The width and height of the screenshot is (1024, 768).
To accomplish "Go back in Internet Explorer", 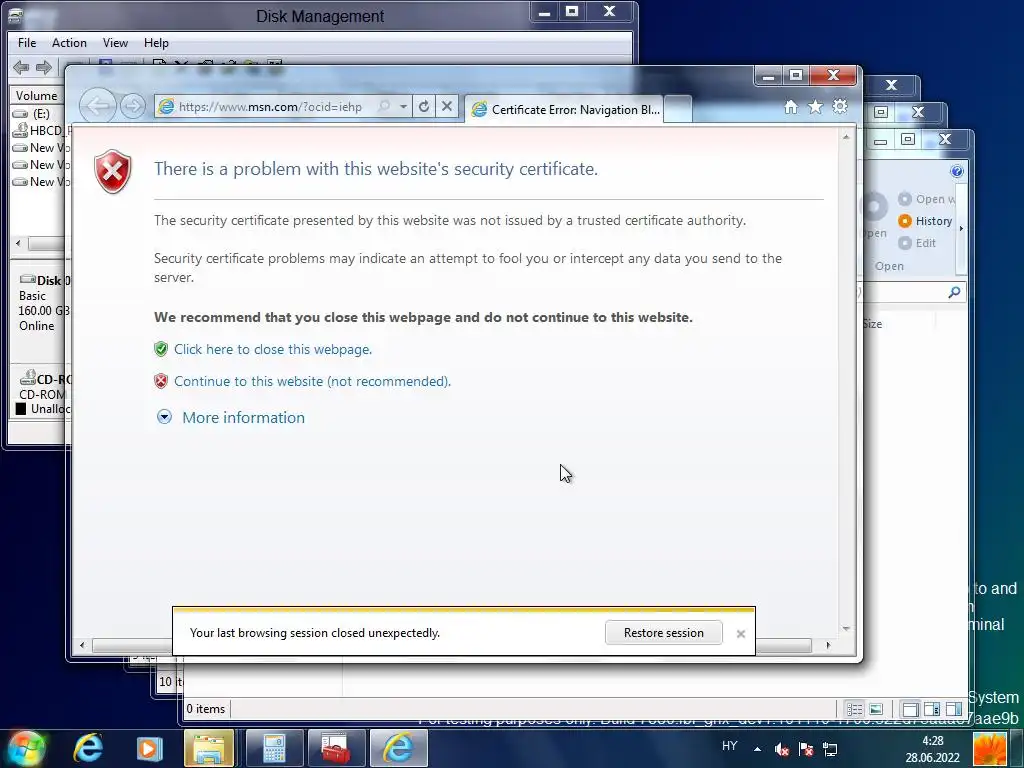I will tap(98, 105).
